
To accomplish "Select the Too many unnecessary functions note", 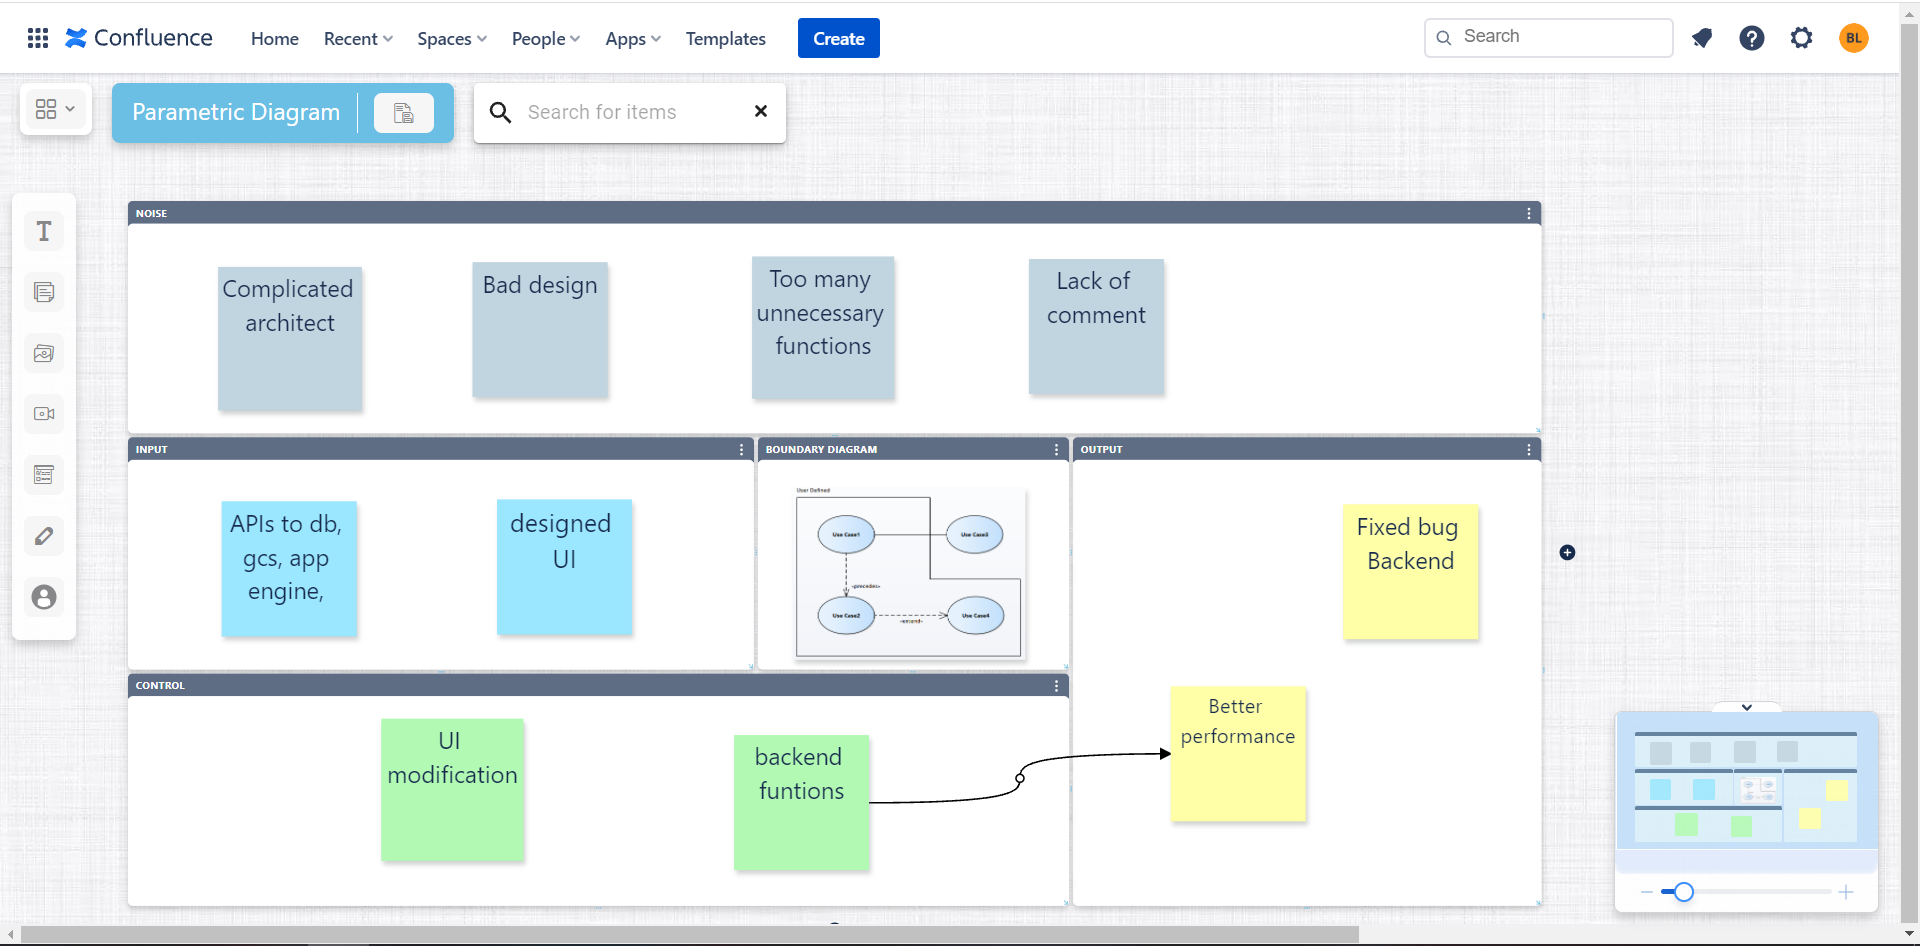I will [x=823, y=328].
